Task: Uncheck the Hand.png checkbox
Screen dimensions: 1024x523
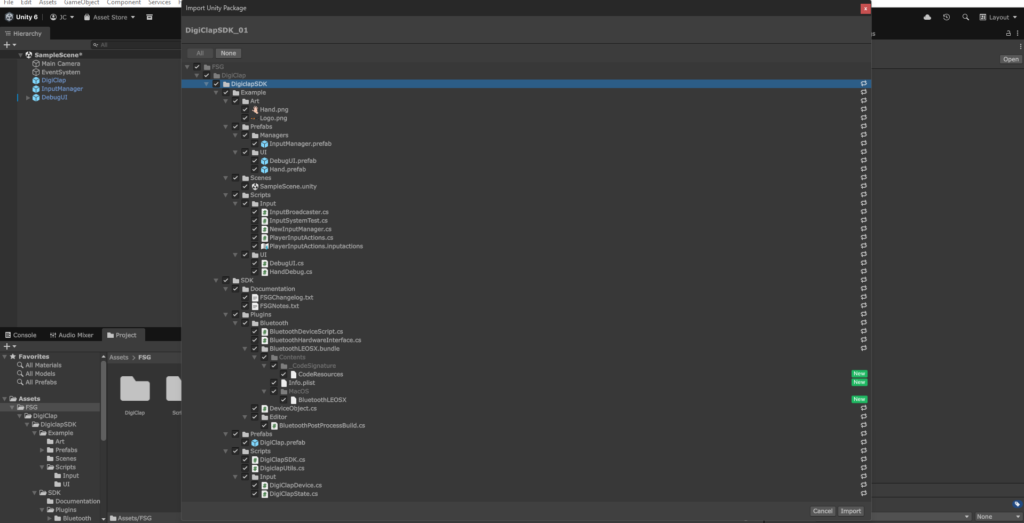Action: point(245,109)
